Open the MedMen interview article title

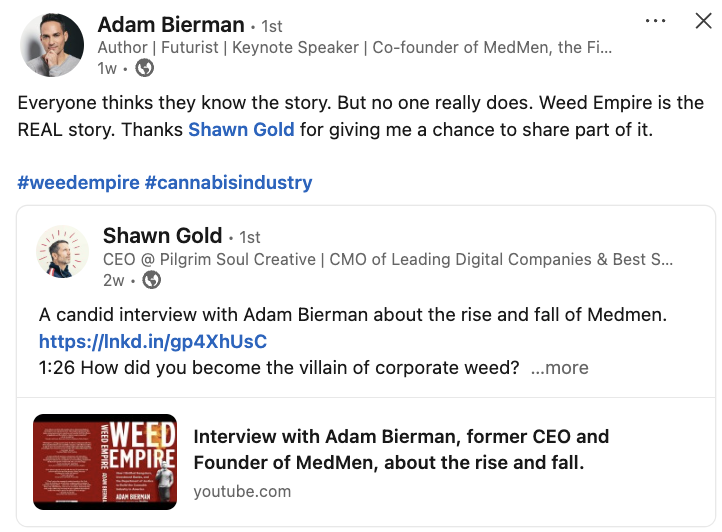(400, 450)
